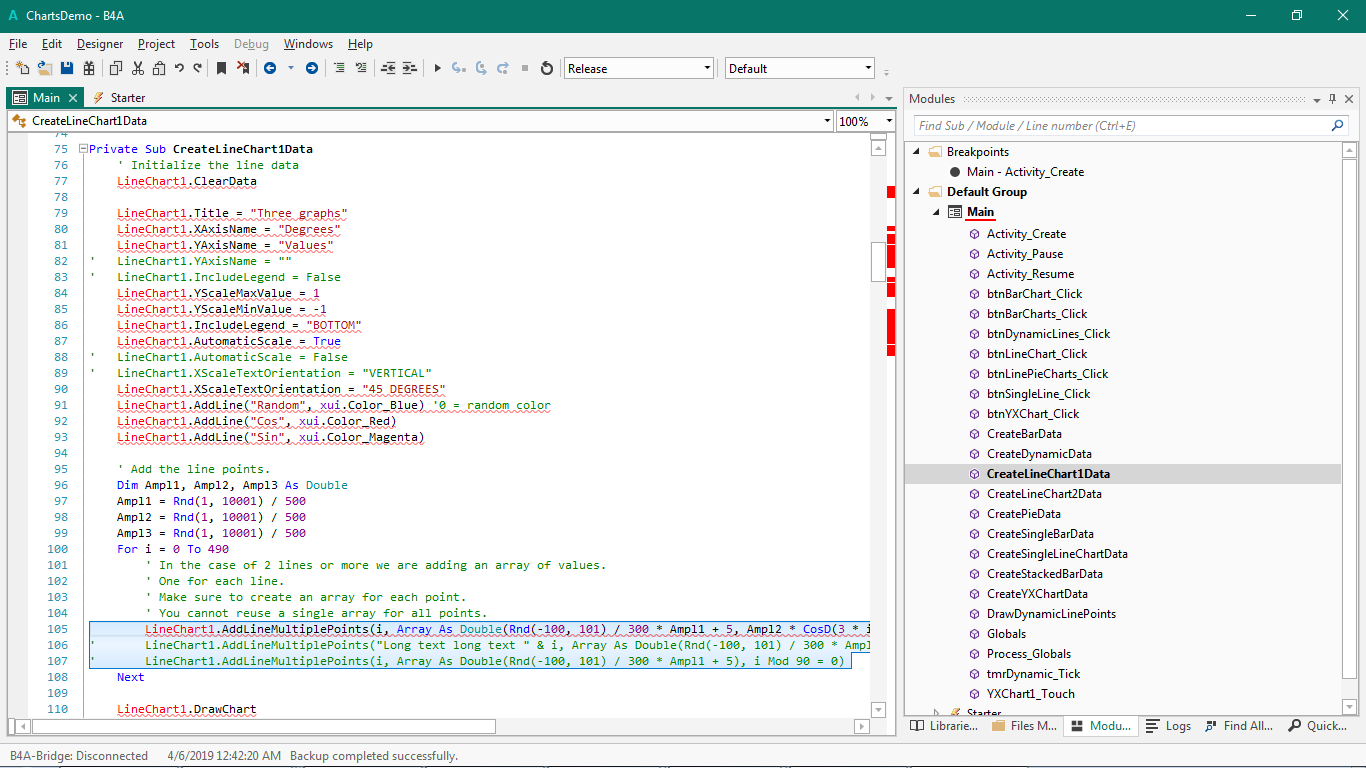Image resolution: width=1366 pixels, height=768 pixels.
Task: Open the Release build configuration dropdown
Action: tap(707, 69)
